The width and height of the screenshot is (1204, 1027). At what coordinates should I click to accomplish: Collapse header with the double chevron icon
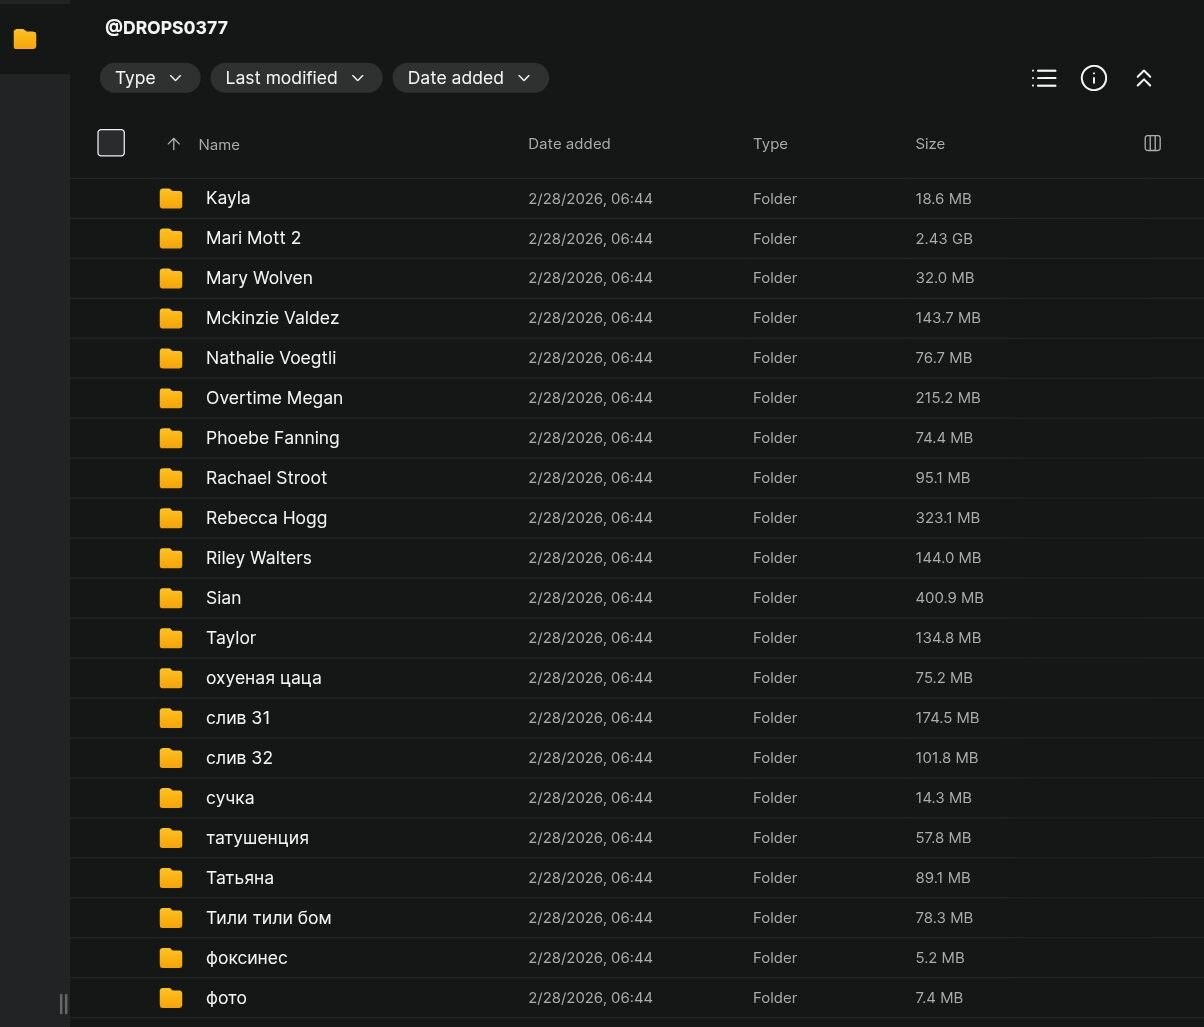click(1144, 78)
